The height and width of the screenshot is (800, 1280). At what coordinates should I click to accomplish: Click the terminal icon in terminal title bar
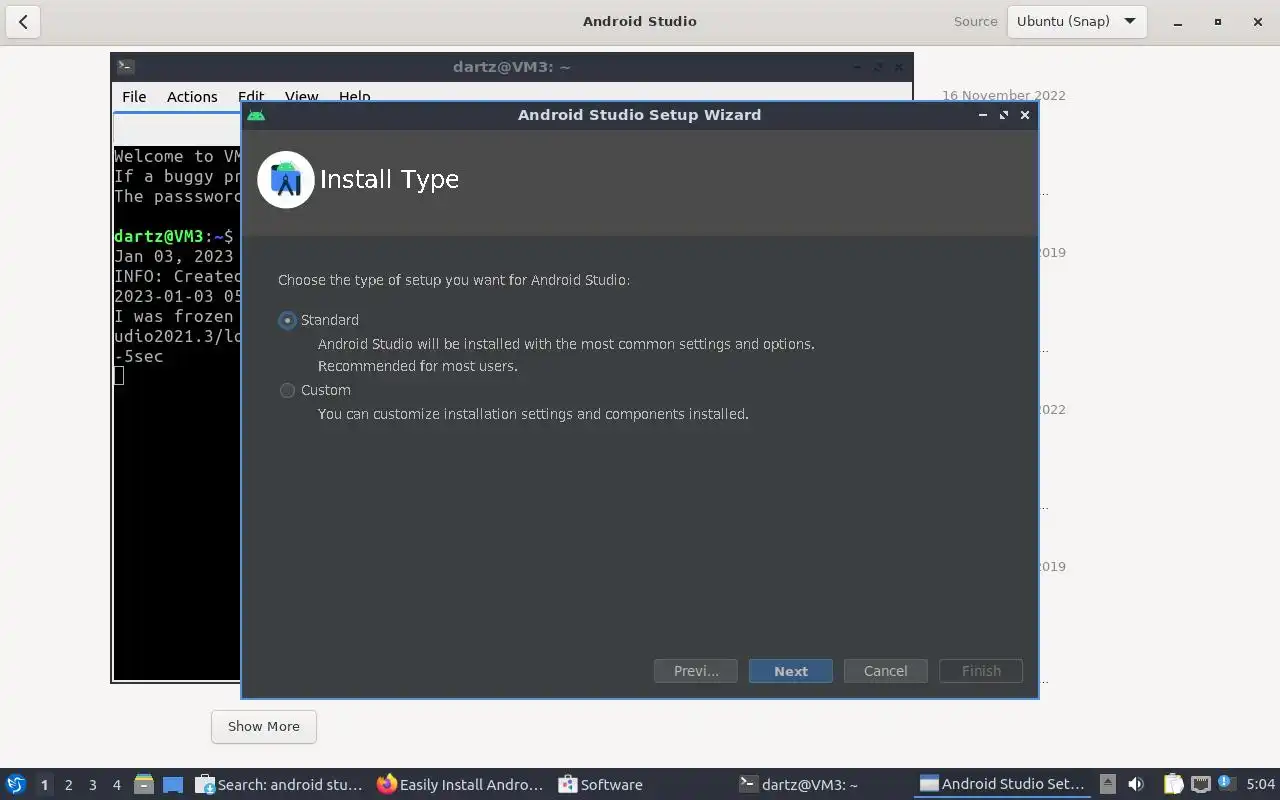(x=125, y=67)
